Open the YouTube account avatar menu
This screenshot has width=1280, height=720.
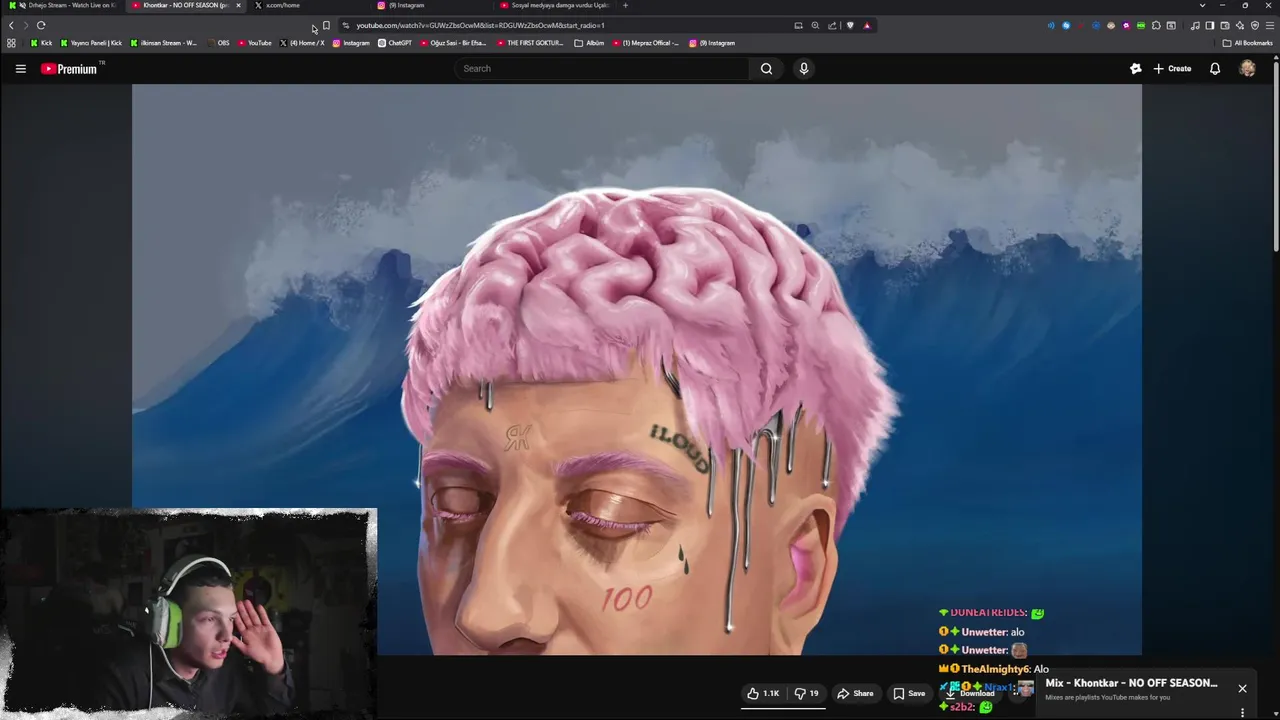click(x=1247, y=69)
